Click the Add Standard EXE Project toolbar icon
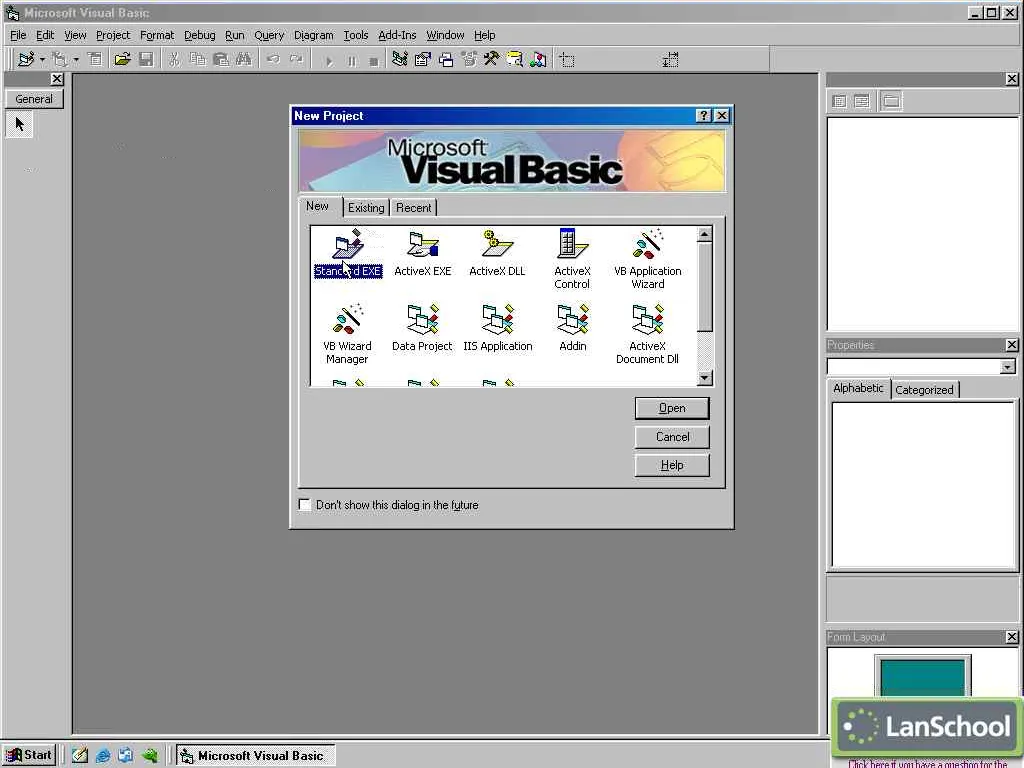The height and width of the screenshot is (768, 1024). [26, 59]
